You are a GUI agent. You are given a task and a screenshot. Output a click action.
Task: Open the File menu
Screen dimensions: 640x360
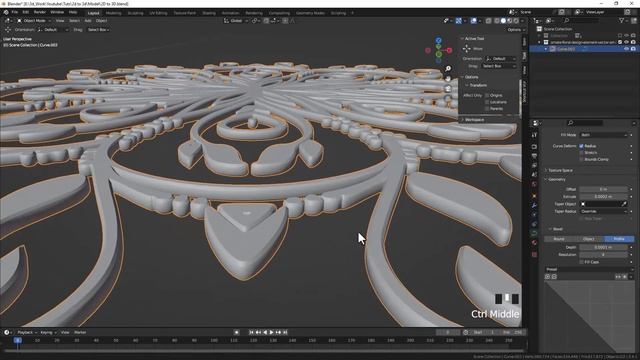pyautogui.click(x=15, y=12)
